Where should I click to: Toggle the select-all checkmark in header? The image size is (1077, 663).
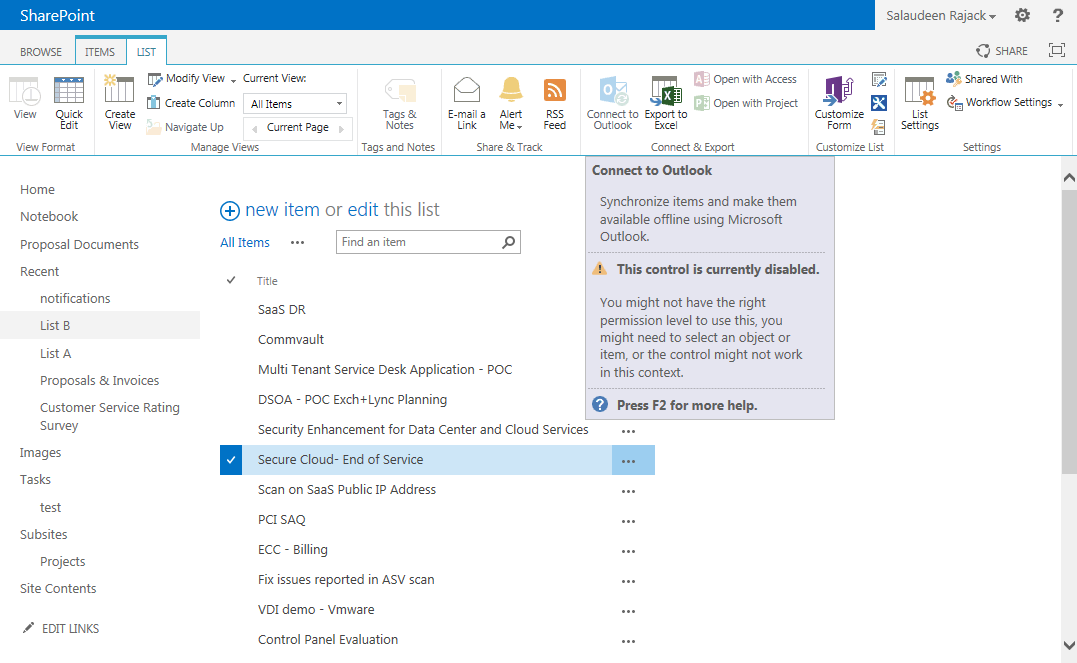[x=231, y=280]
